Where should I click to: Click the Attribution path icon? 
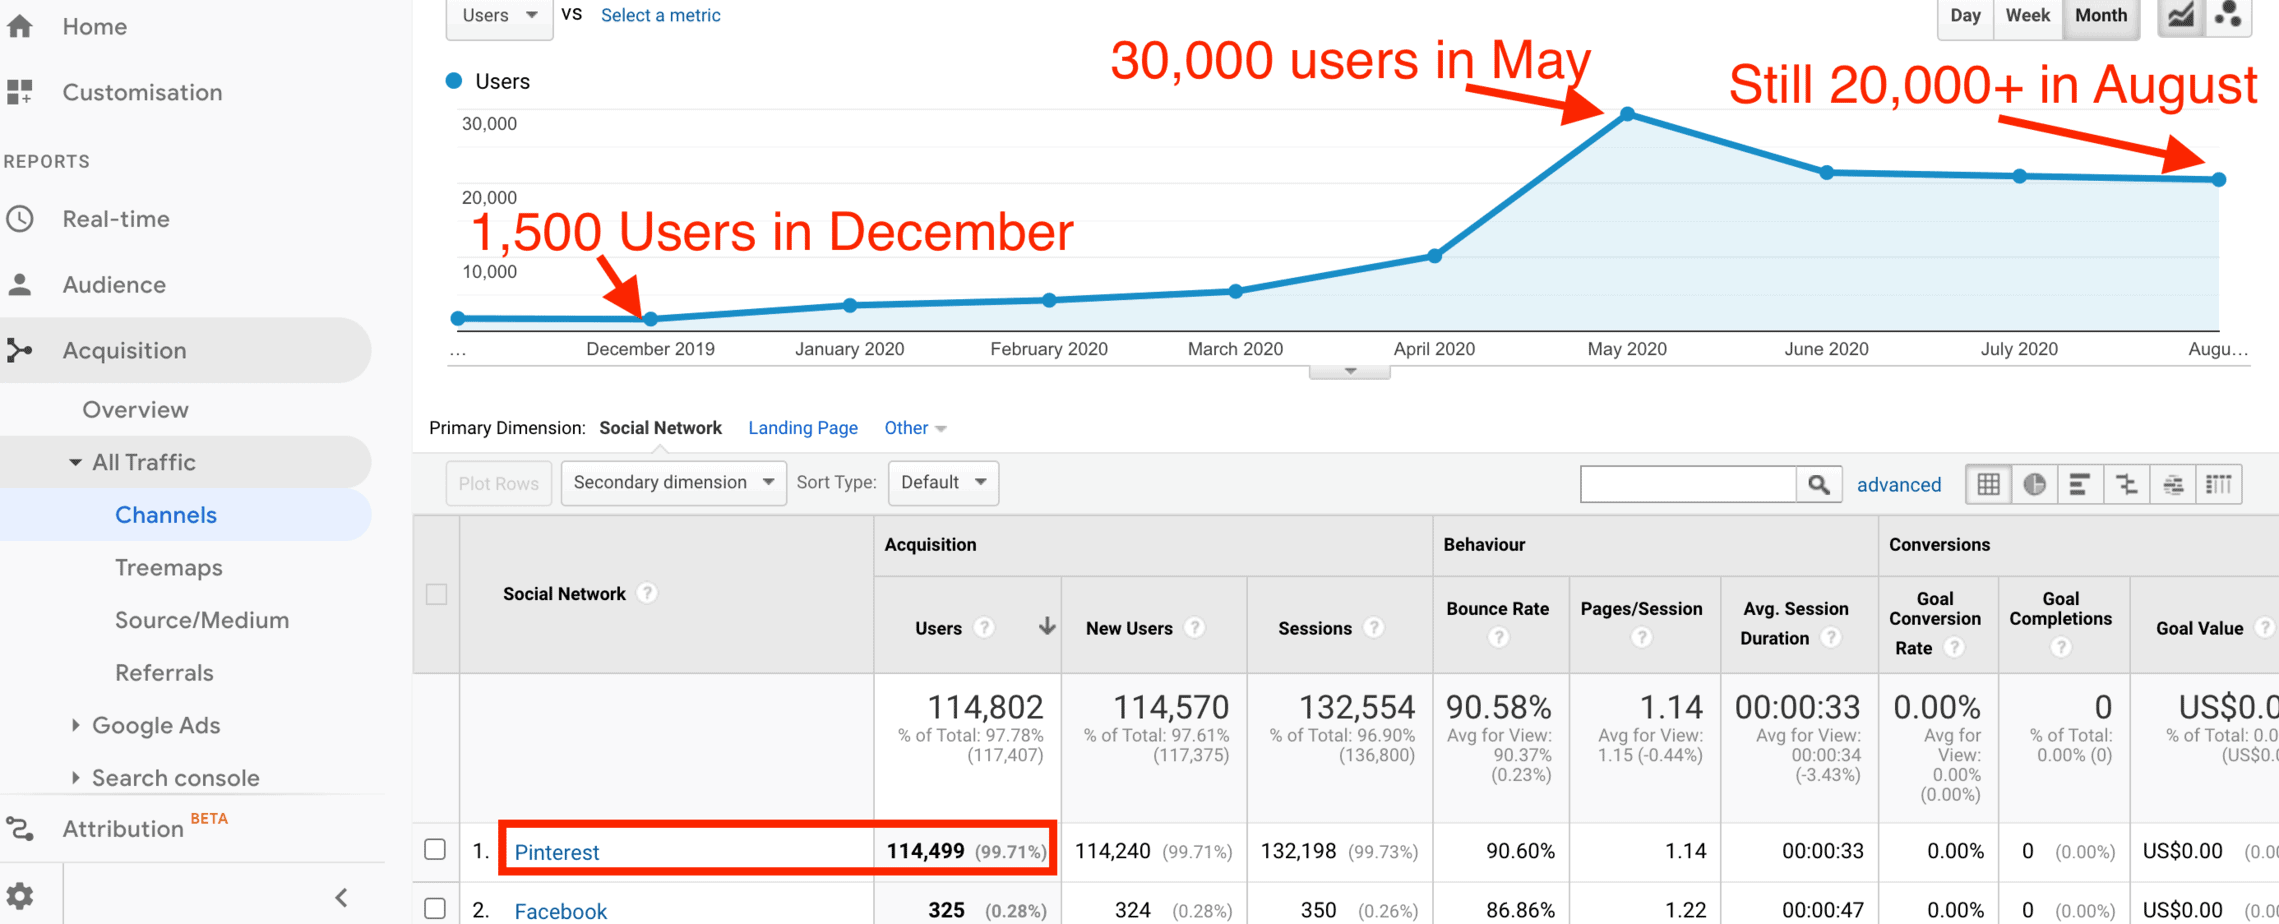pyautogui.click(x=20, y=829)
